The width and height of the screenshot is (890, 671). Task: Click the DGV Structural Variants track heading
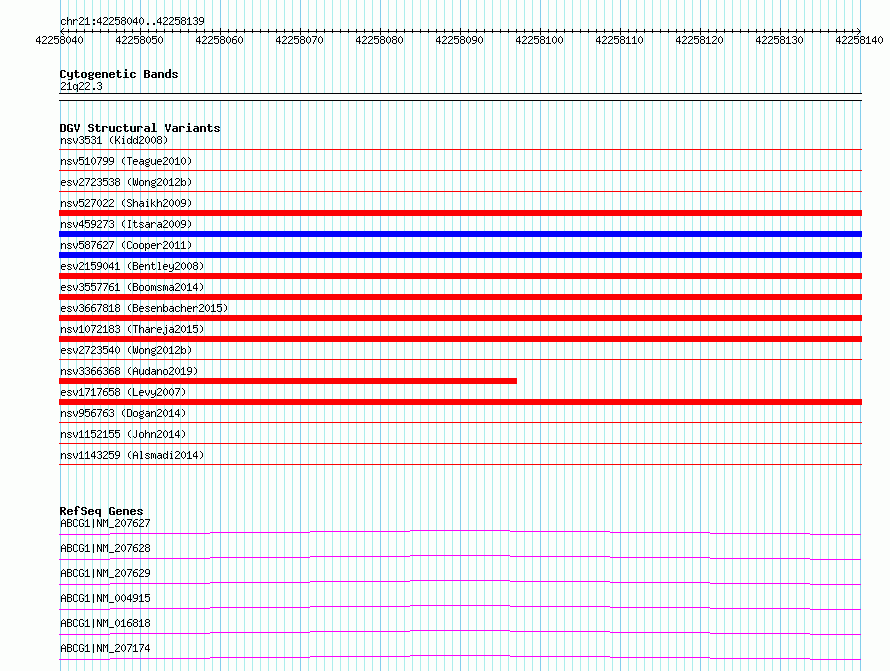[140, 128]
